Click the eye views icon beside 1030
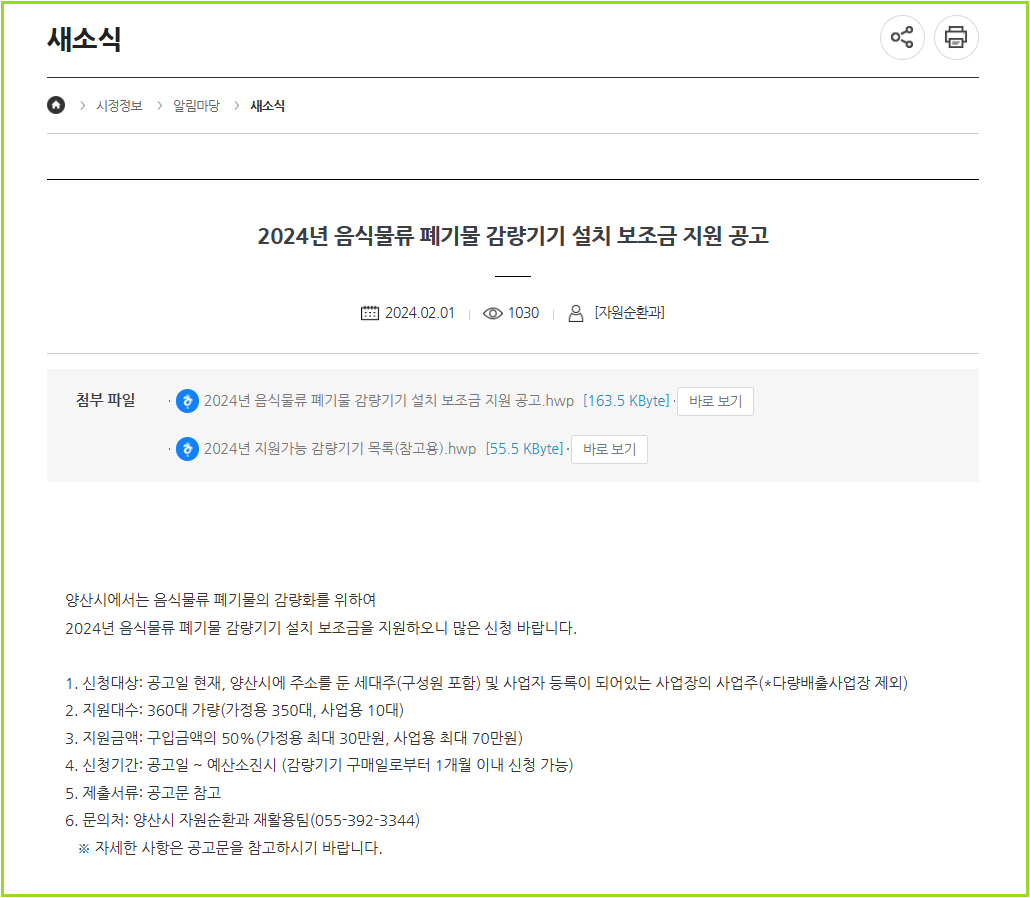Image resolution: width=1030 pixels, height=898 pixels. [493, 313]
